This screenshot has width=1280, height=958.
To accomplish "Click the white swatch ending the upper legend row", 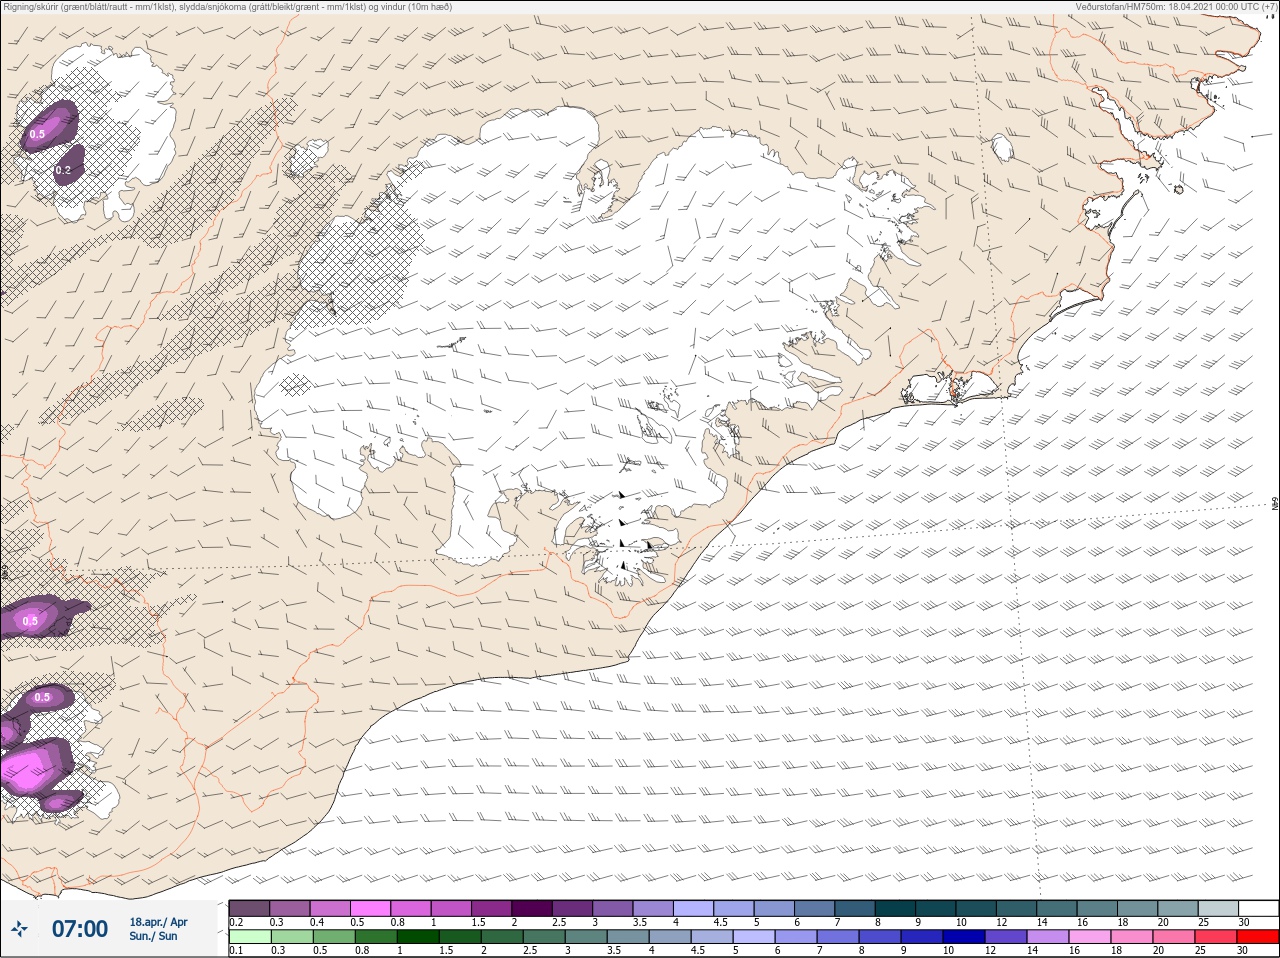I will click(1257, 908).
